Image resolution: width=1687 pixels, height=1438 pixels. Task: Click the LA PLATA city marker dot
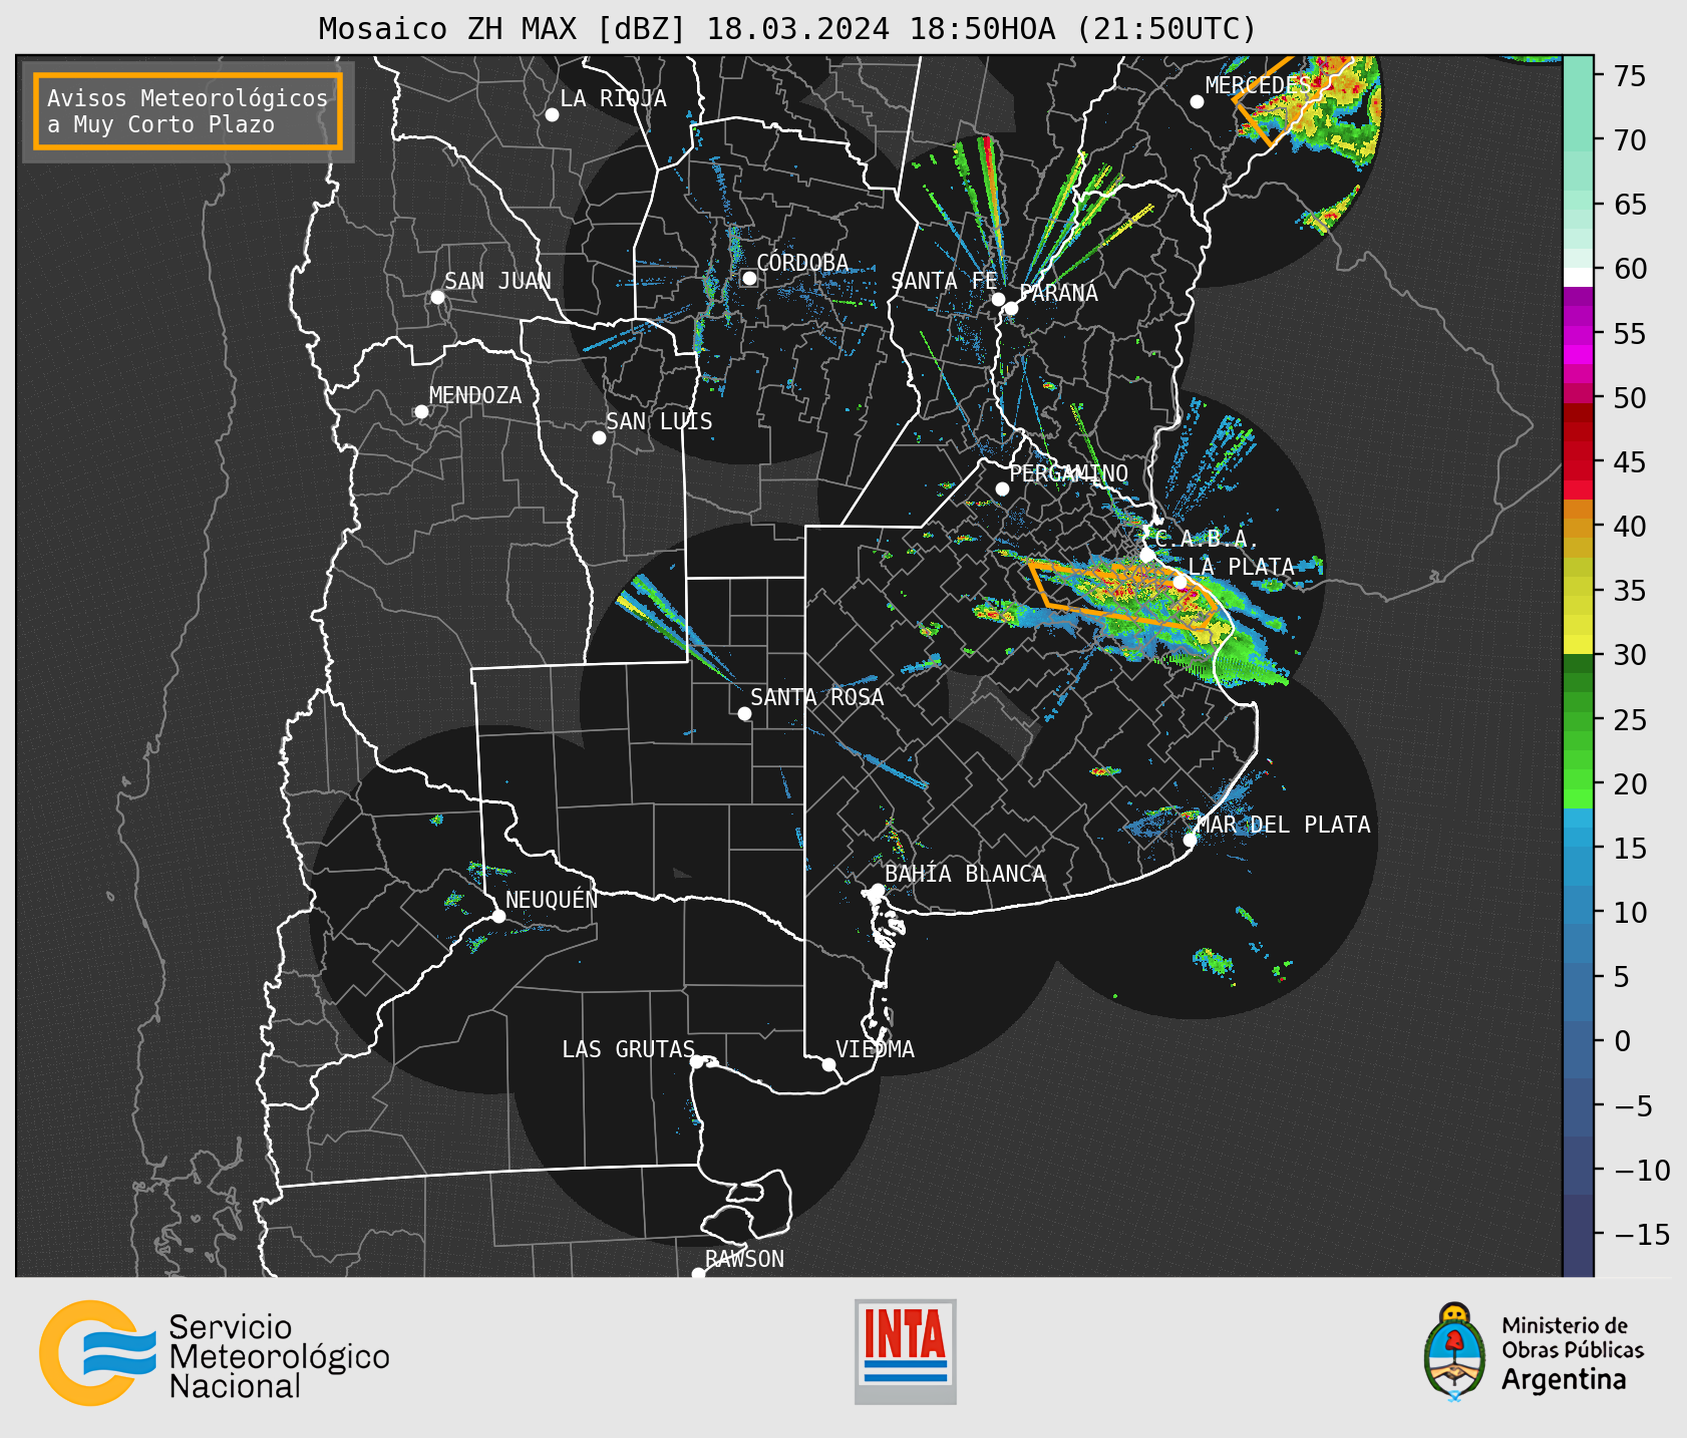pyautogui.click(x=1180, y=582)
